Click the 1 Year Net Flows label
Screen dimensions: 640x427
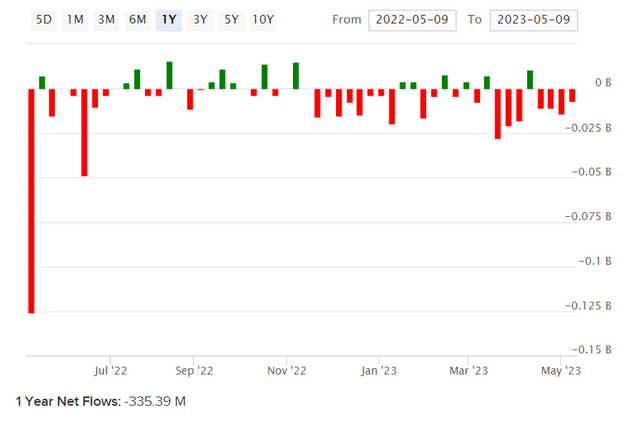click(69, 402)
